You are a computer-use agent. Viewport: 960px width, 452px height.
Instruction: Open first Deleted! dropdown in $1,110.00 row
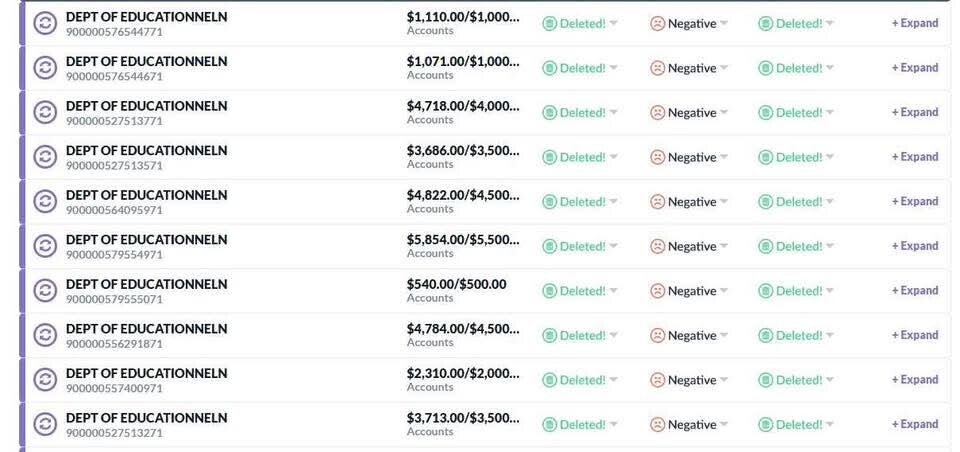tap(613, 24)
